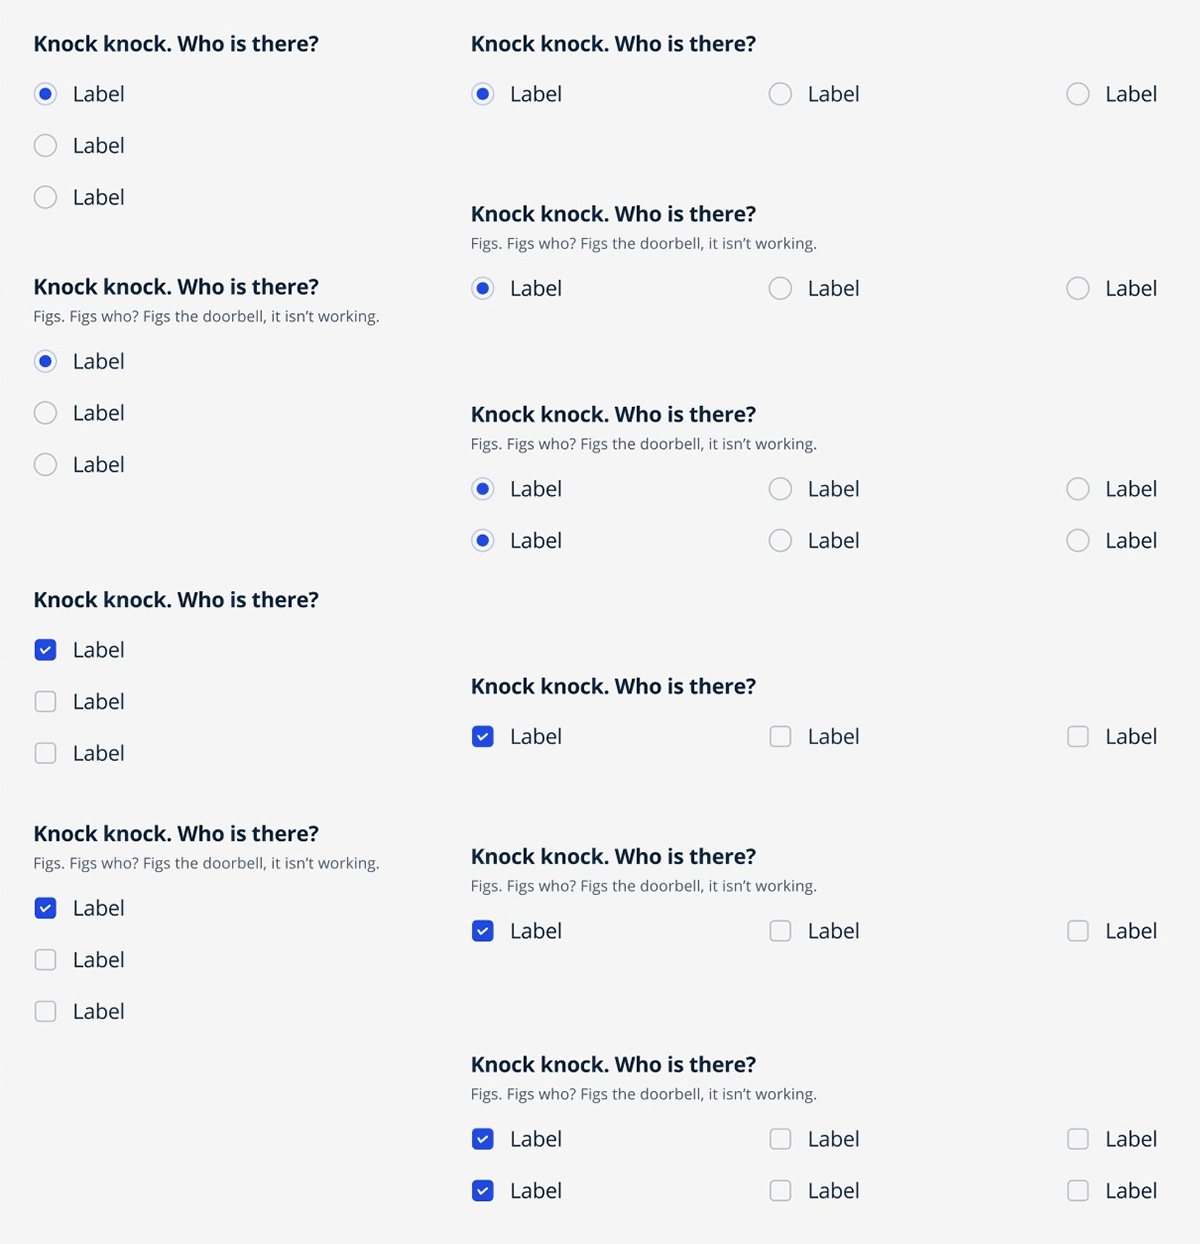
Task: Uncheck the checked box in left vertical checkbox group without description
Action: 45,650
